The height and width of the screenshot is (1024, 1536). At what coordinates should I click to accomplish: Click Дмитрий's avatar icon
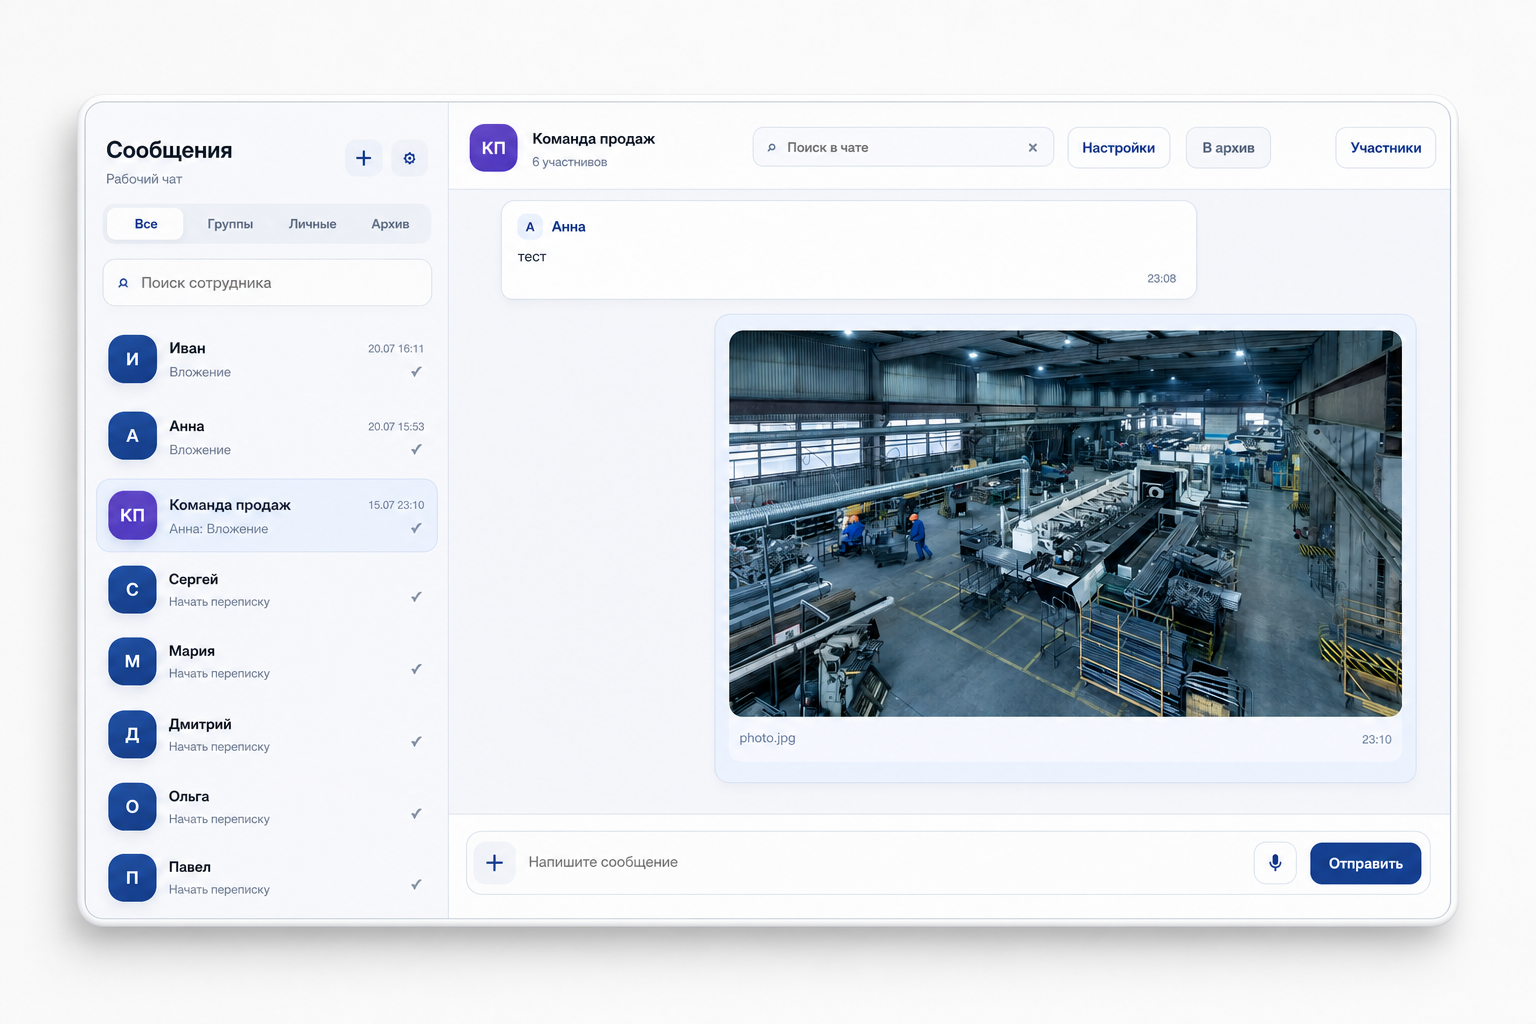coord(132,734)
